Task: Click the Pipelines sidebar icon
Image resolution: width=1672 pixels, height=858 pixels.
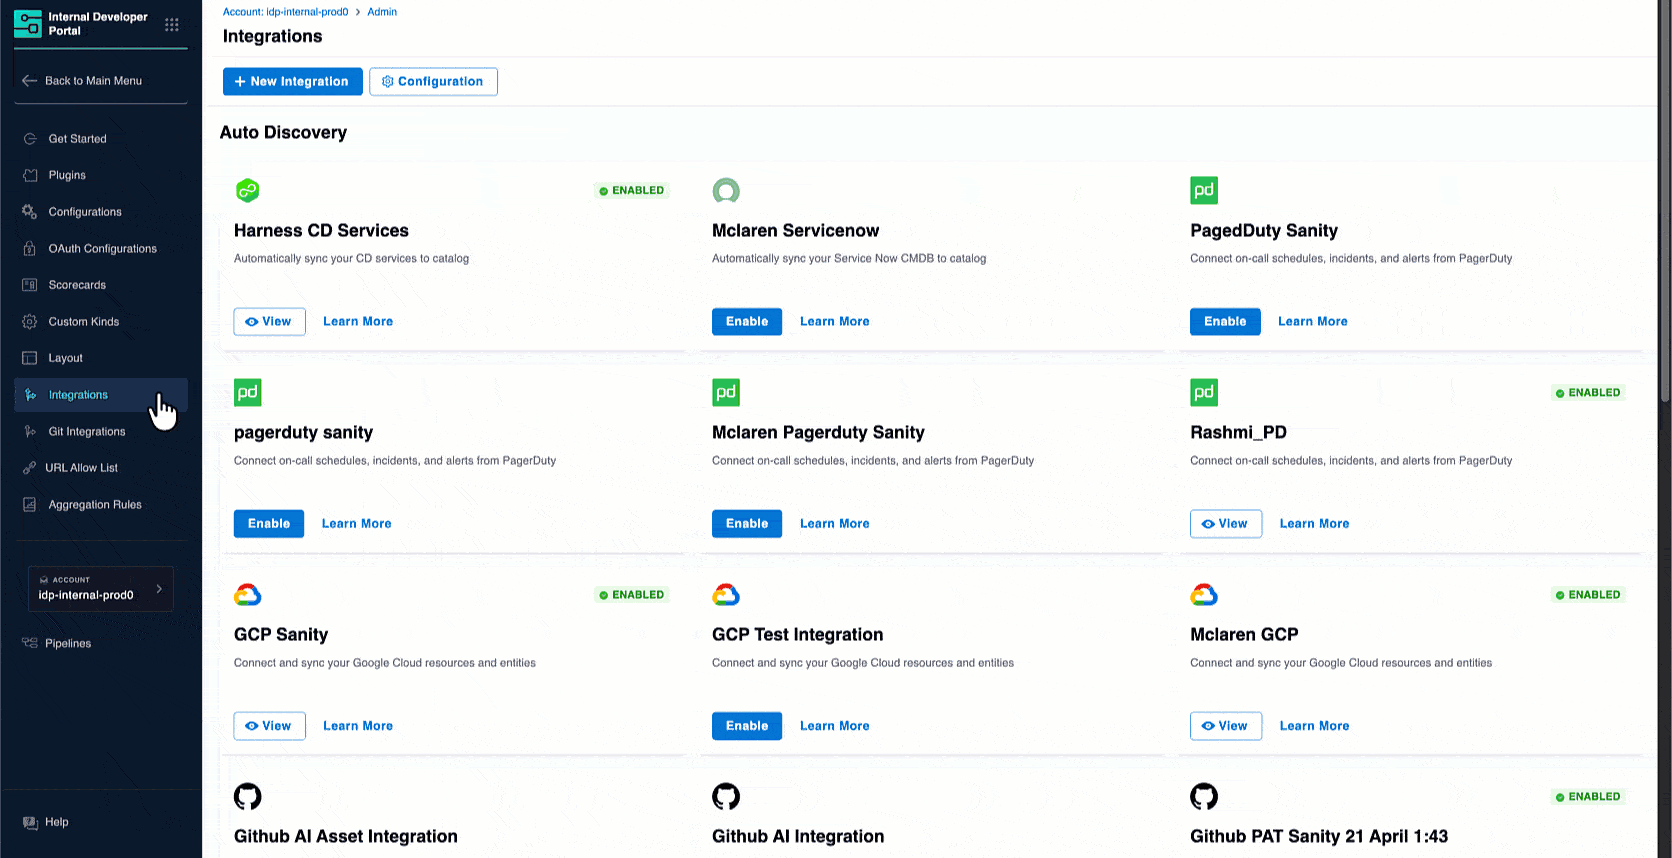Action: (30, 643)
